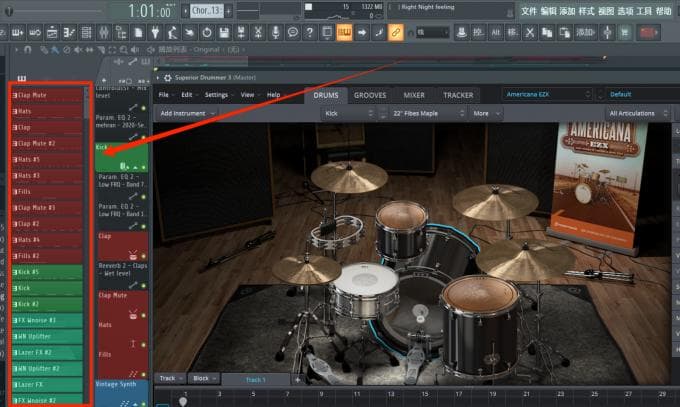
Task: Adjust the main volume knob top left
Action: click(x=9, y=11)
